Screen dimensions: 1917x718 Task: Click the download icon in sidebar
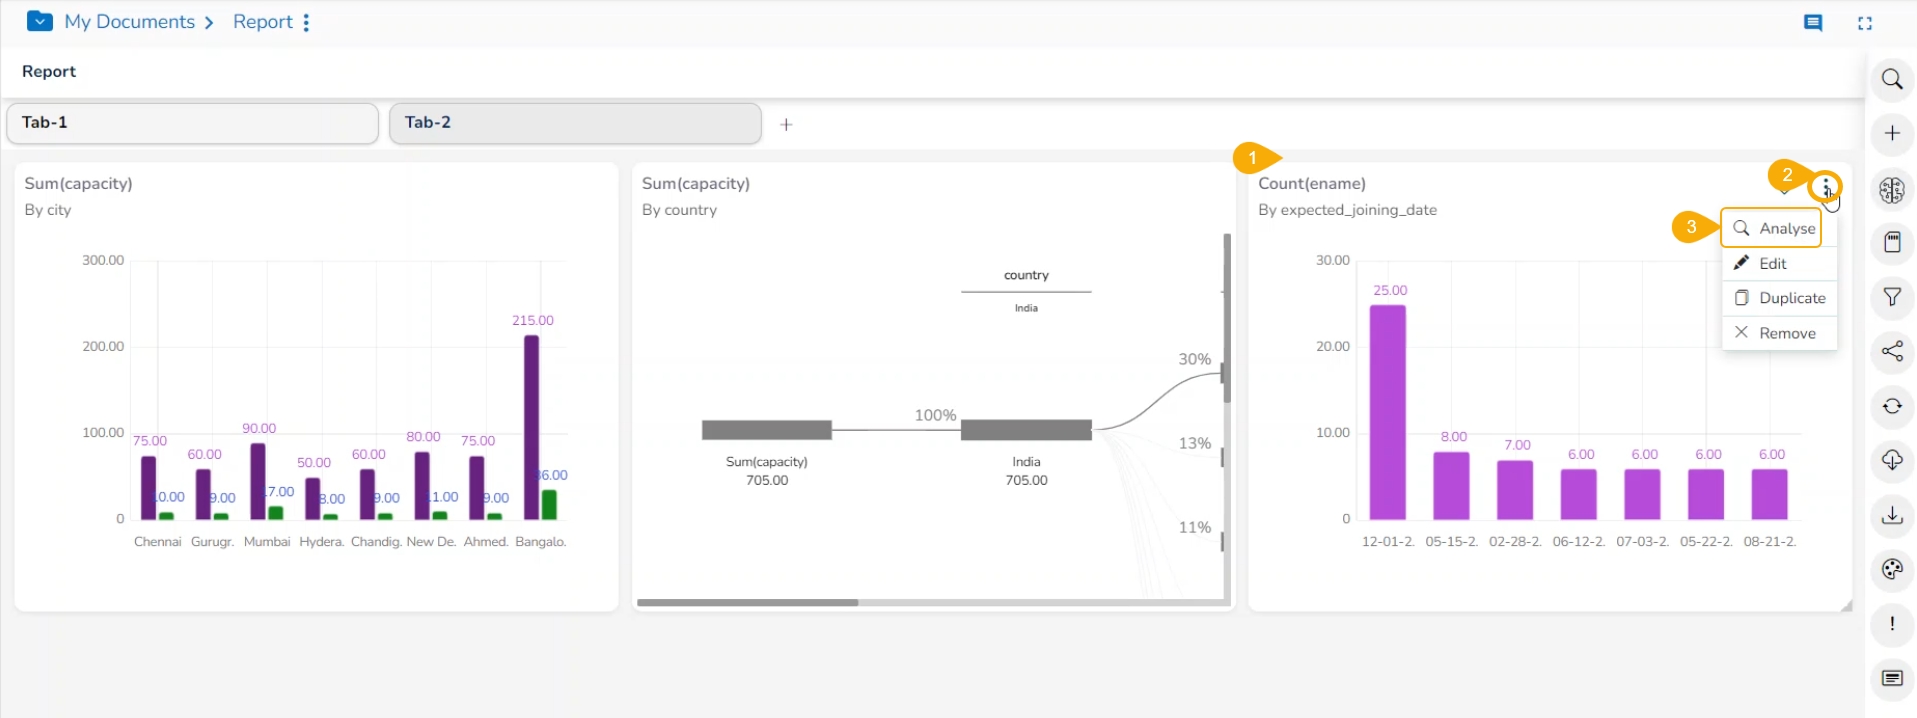click(1891, 515)
